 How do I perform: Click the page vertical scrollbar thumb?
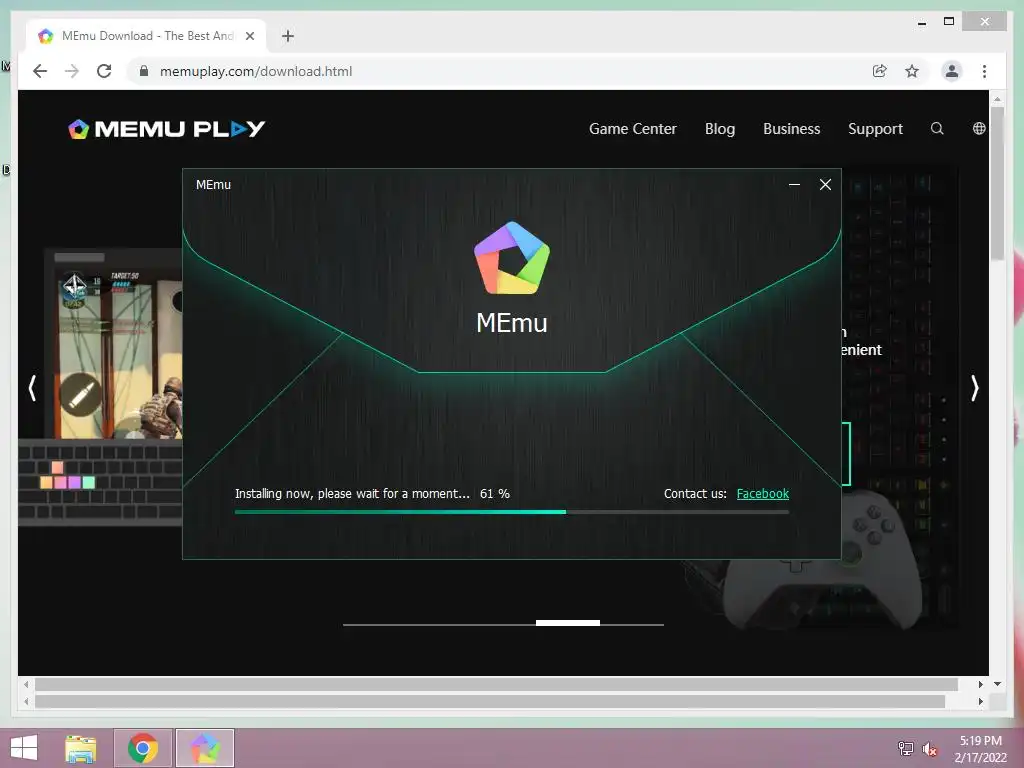click(x=997, y=184)
